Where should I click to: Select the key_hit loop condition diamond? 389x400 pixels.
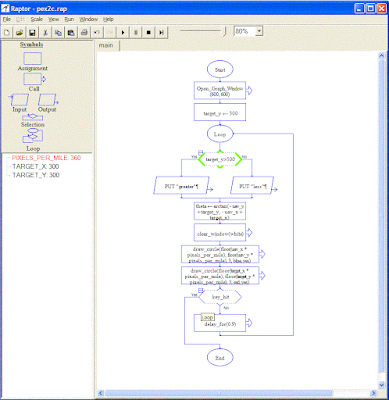click(220, 297)
